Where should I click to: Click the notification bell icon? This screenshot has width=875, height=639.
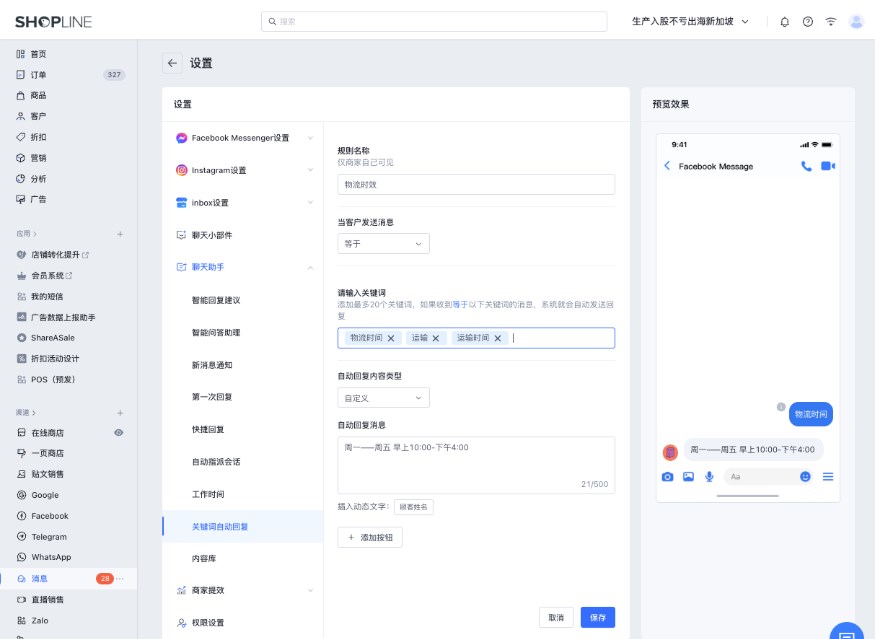[785, 22]
